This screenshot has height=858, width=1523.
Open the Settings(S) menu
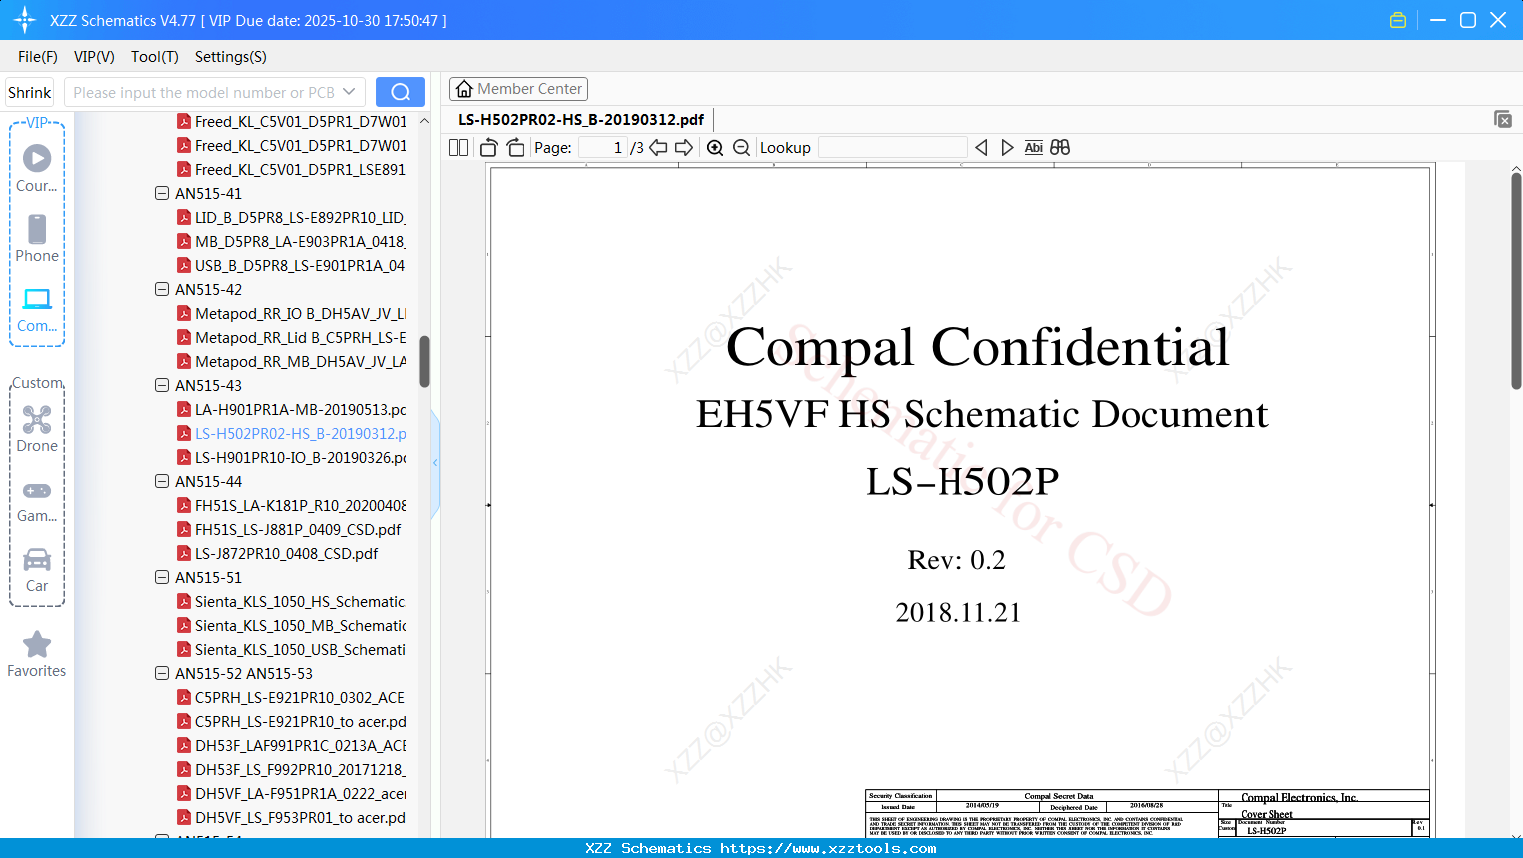click(231, 57)
